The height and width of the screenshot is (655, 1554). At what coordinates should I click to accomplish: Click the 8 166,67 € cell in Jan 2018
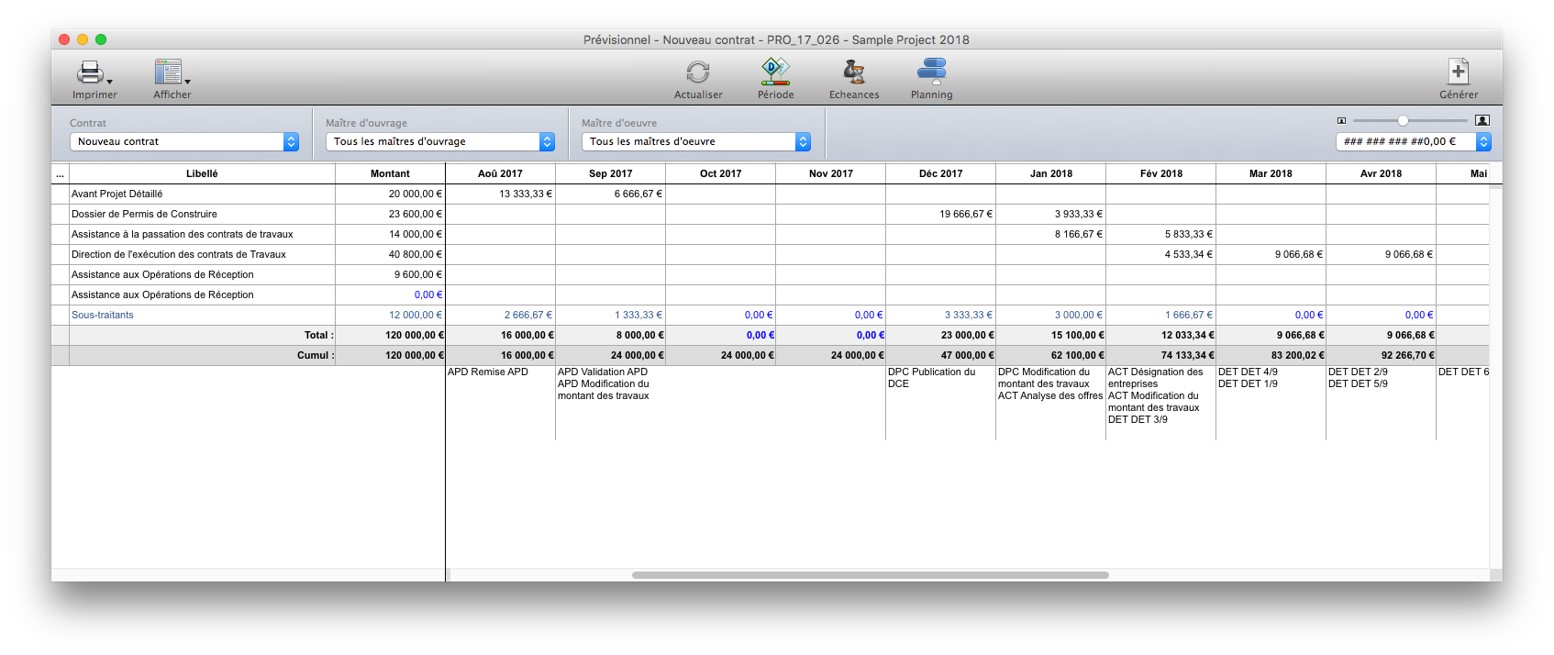[1050, 234]
